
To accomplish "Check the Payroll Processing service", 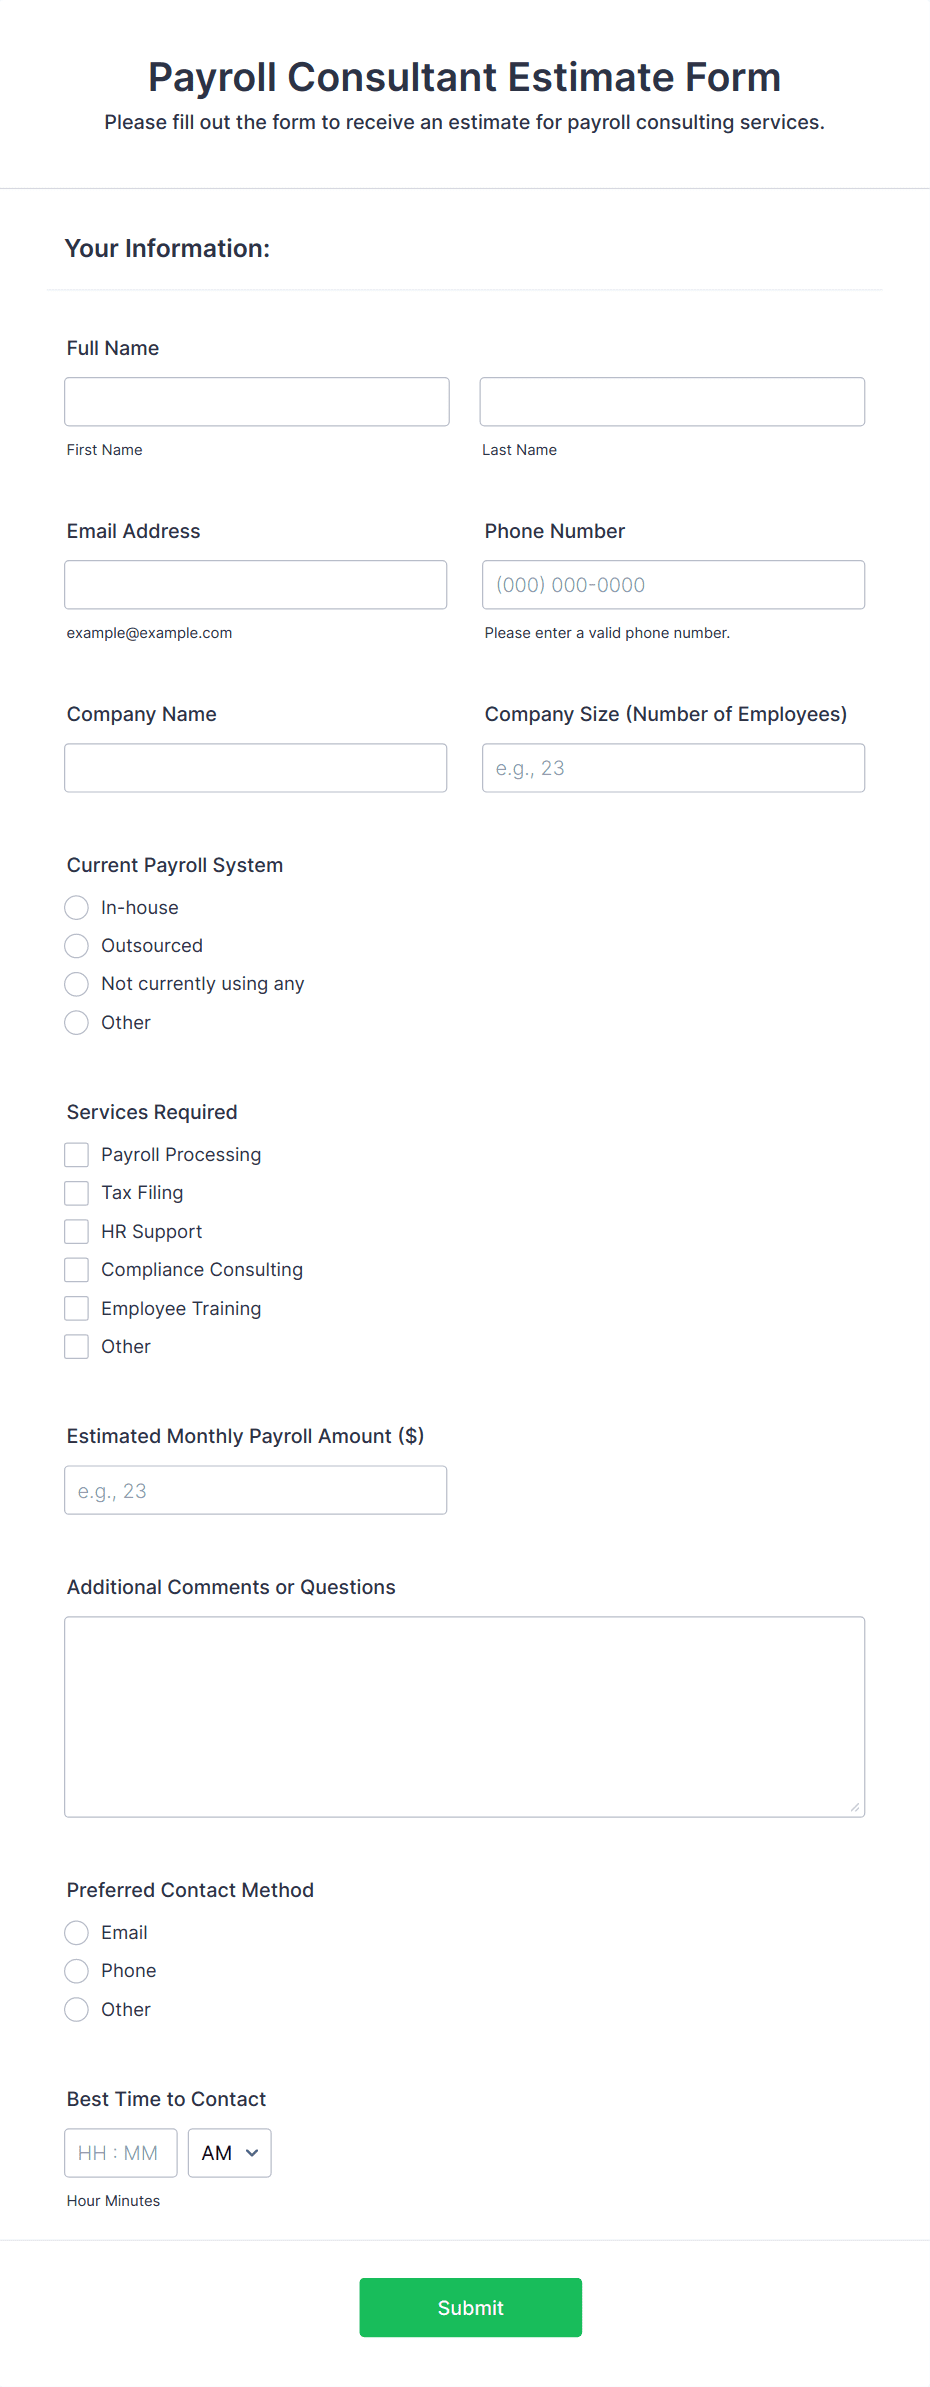I will (76, 1154).
